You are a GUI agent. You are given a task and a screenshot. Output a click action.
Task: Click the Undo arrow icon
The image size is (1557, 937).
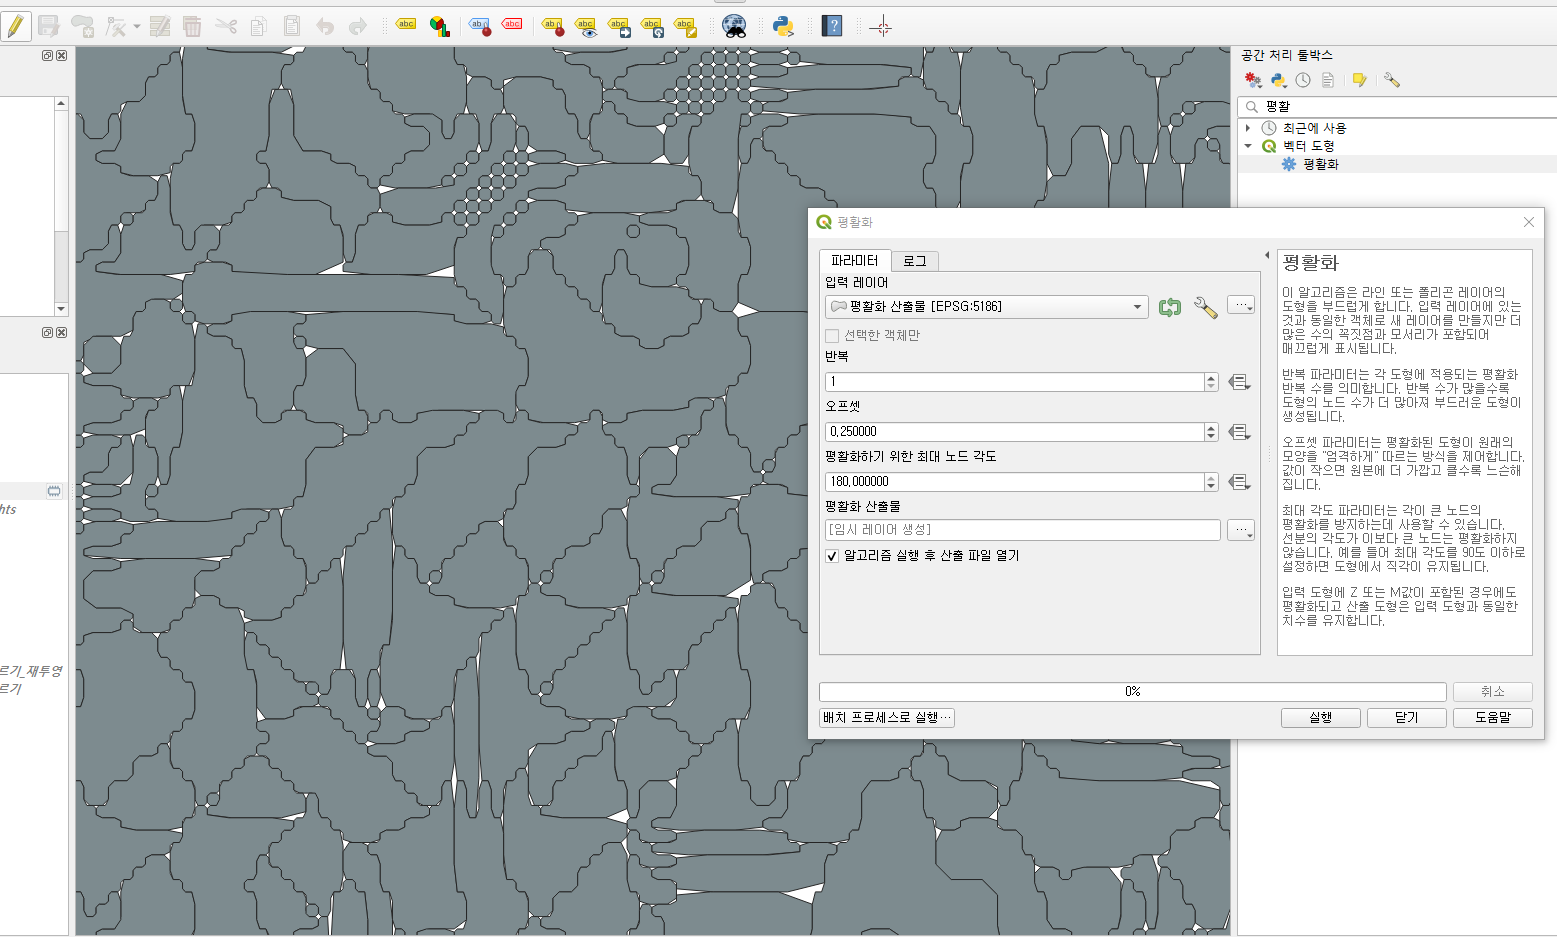point(325,26)
